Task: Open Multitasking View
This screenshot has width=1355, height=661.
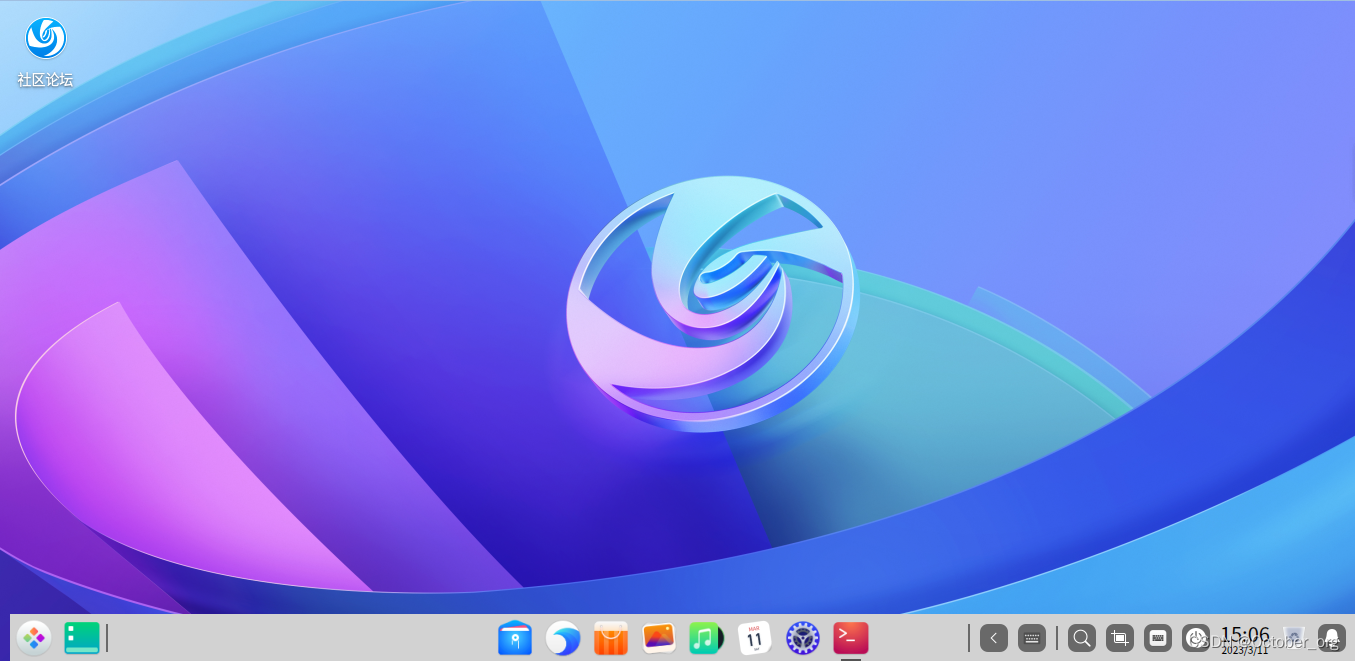Action: 81,637
